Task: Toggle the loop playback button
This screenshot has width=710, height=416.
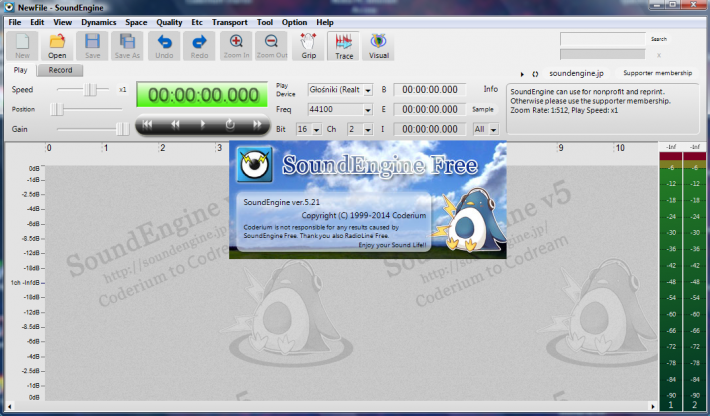Action: point(230,124)
